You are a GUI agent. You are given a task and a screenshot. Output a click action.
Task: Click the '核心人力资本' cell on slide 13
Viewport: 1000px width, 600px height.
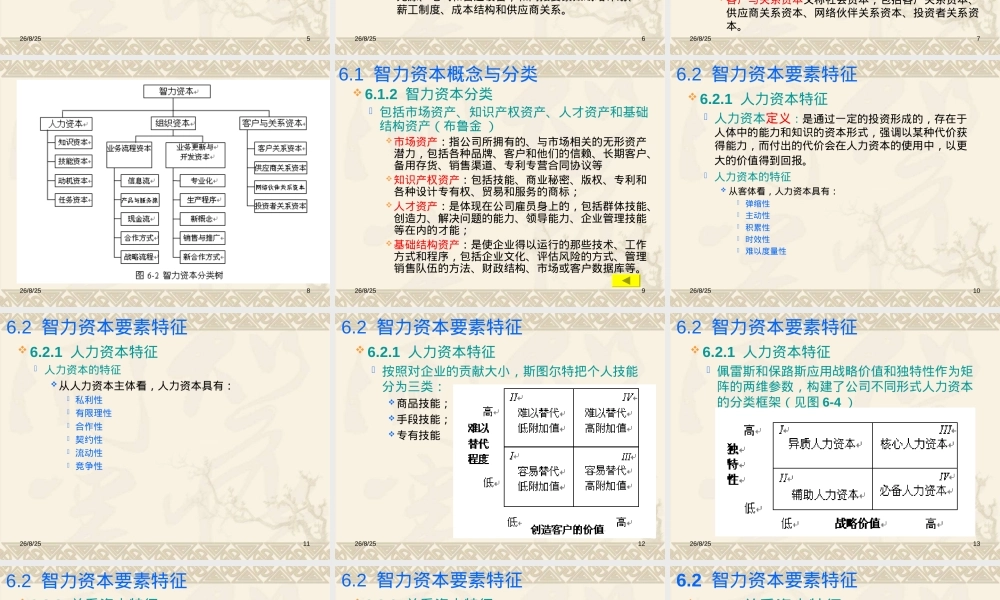click(x=915, y=445)
